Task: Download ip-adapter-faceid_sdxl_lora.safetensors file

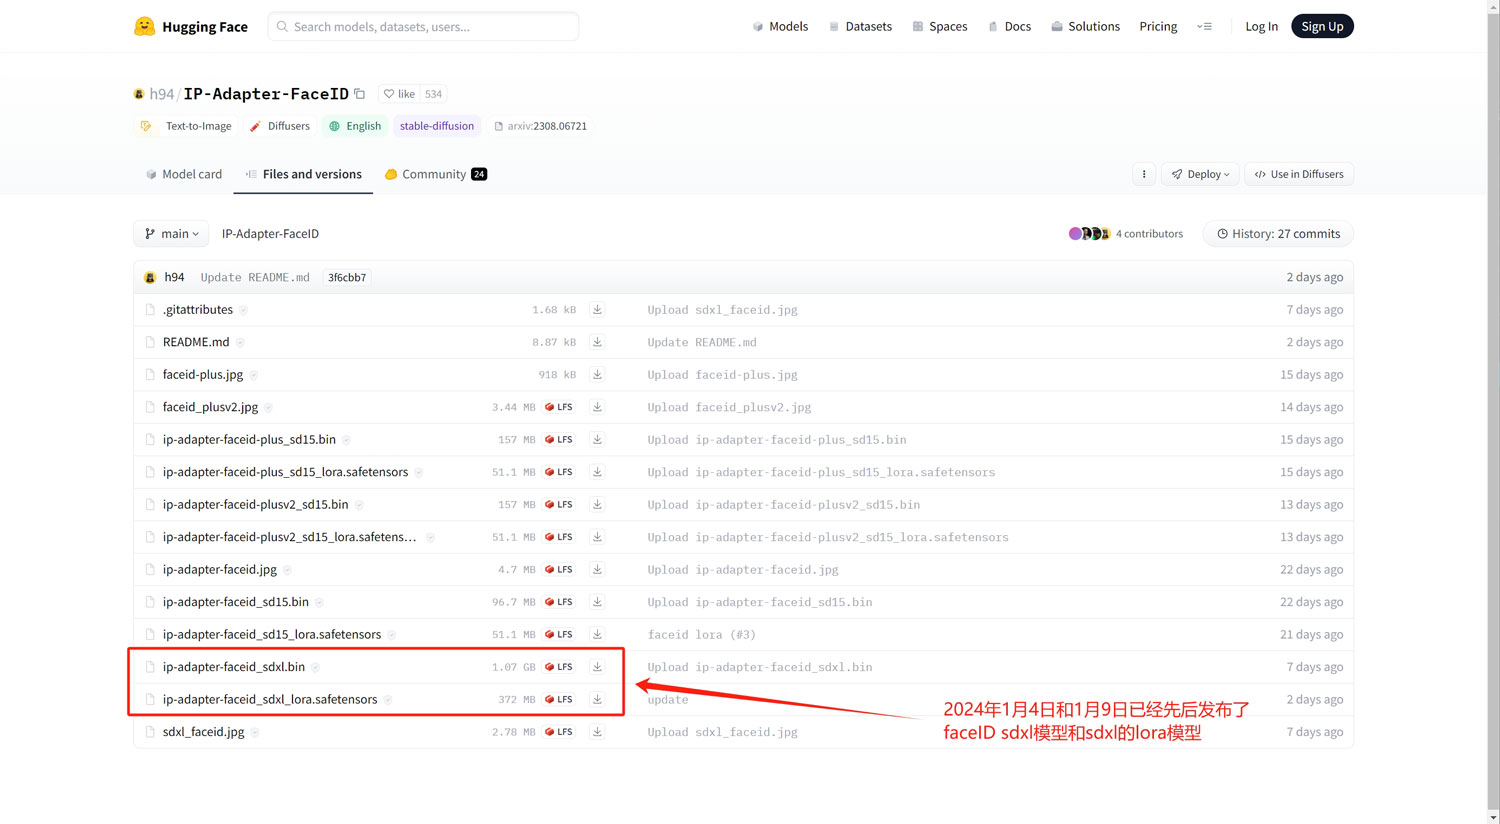Action: [x=597, y=700]
